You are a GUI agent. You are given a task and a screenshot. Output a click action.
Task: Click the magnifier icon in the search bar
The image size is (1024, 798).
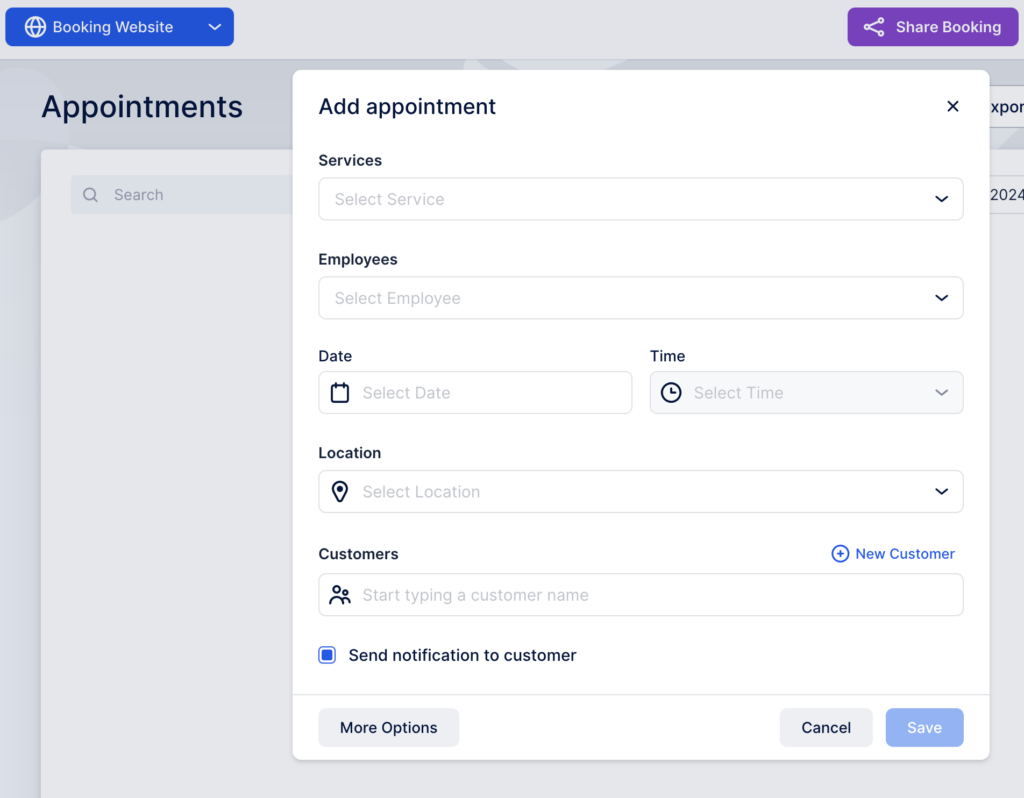click(x=90, y=194)
